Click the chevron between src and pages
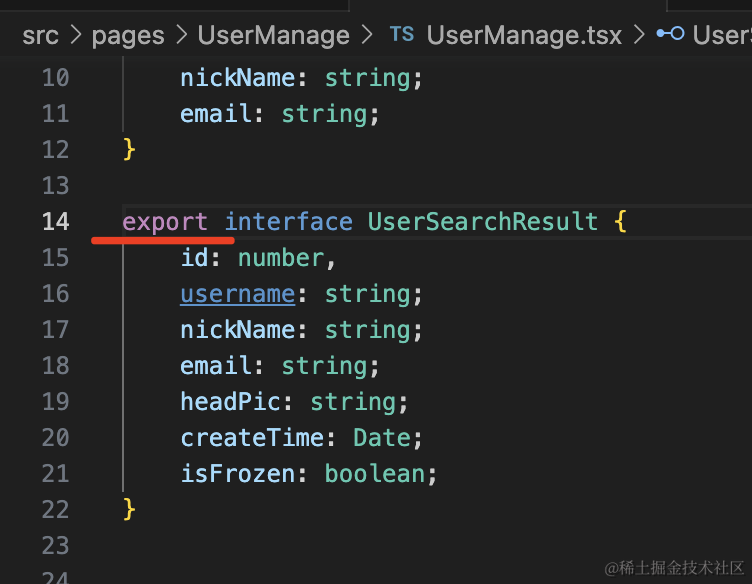The image size is (752, 584). 75,36
